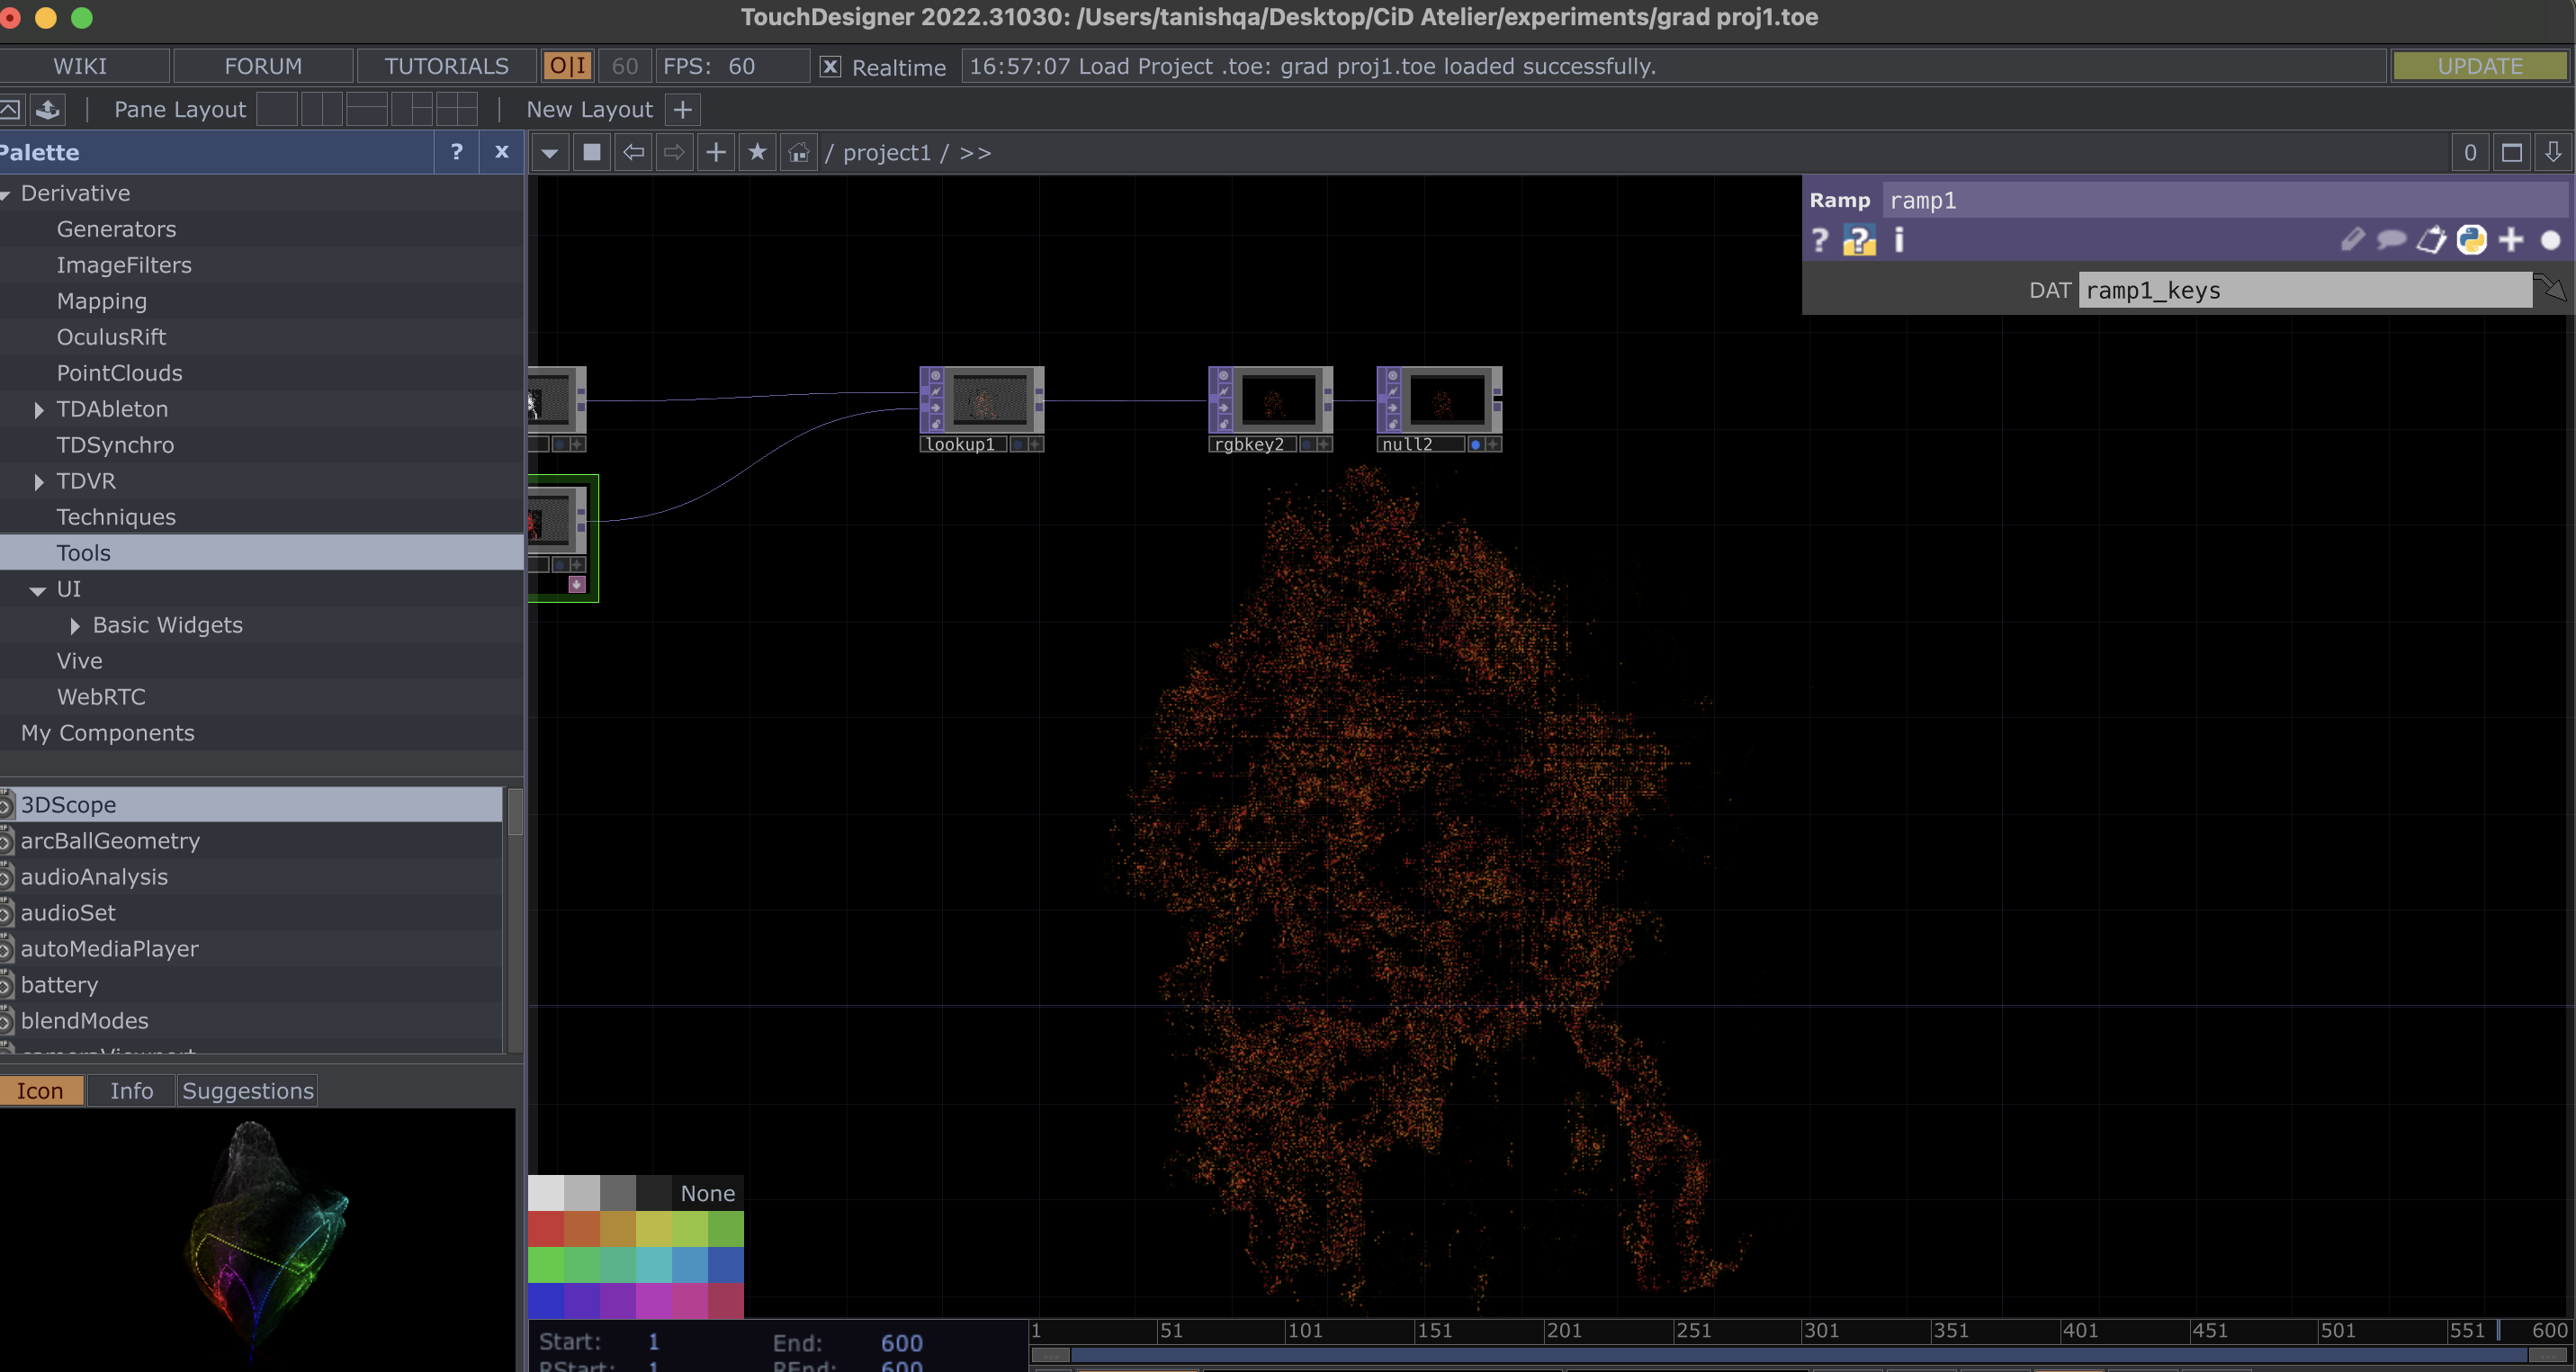Click white circle icon in Ramp parameter header
The image size is (2576, 1372).
point(2550,240)
